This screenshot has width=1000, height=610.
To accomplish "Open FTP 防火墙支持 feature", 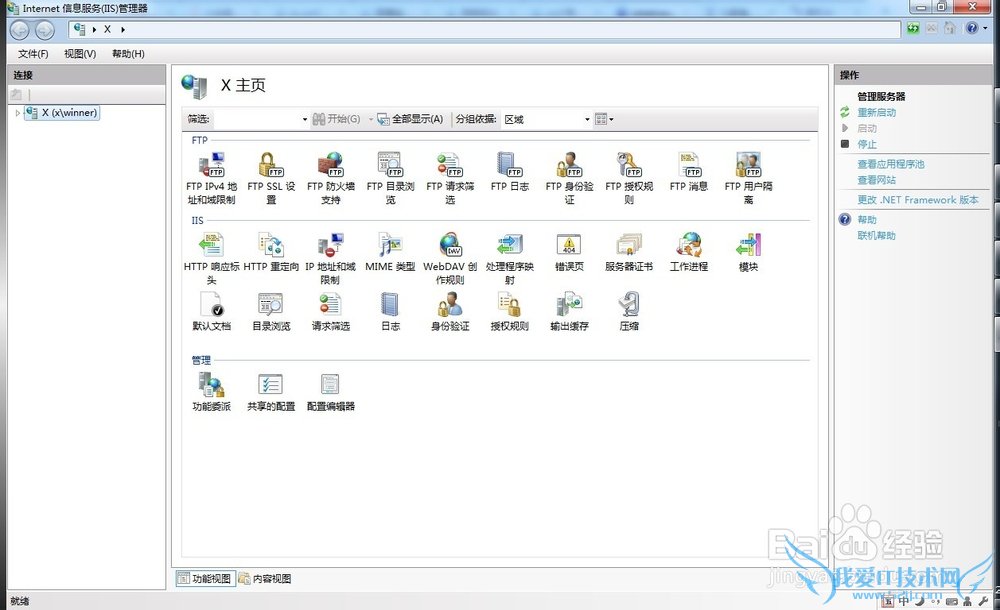I will click(x=330, y=178).
